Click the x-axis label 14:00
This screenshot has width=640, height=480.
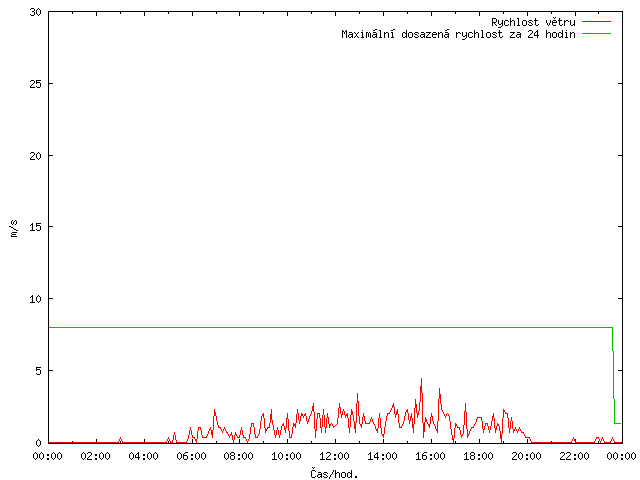click(383, 456)
